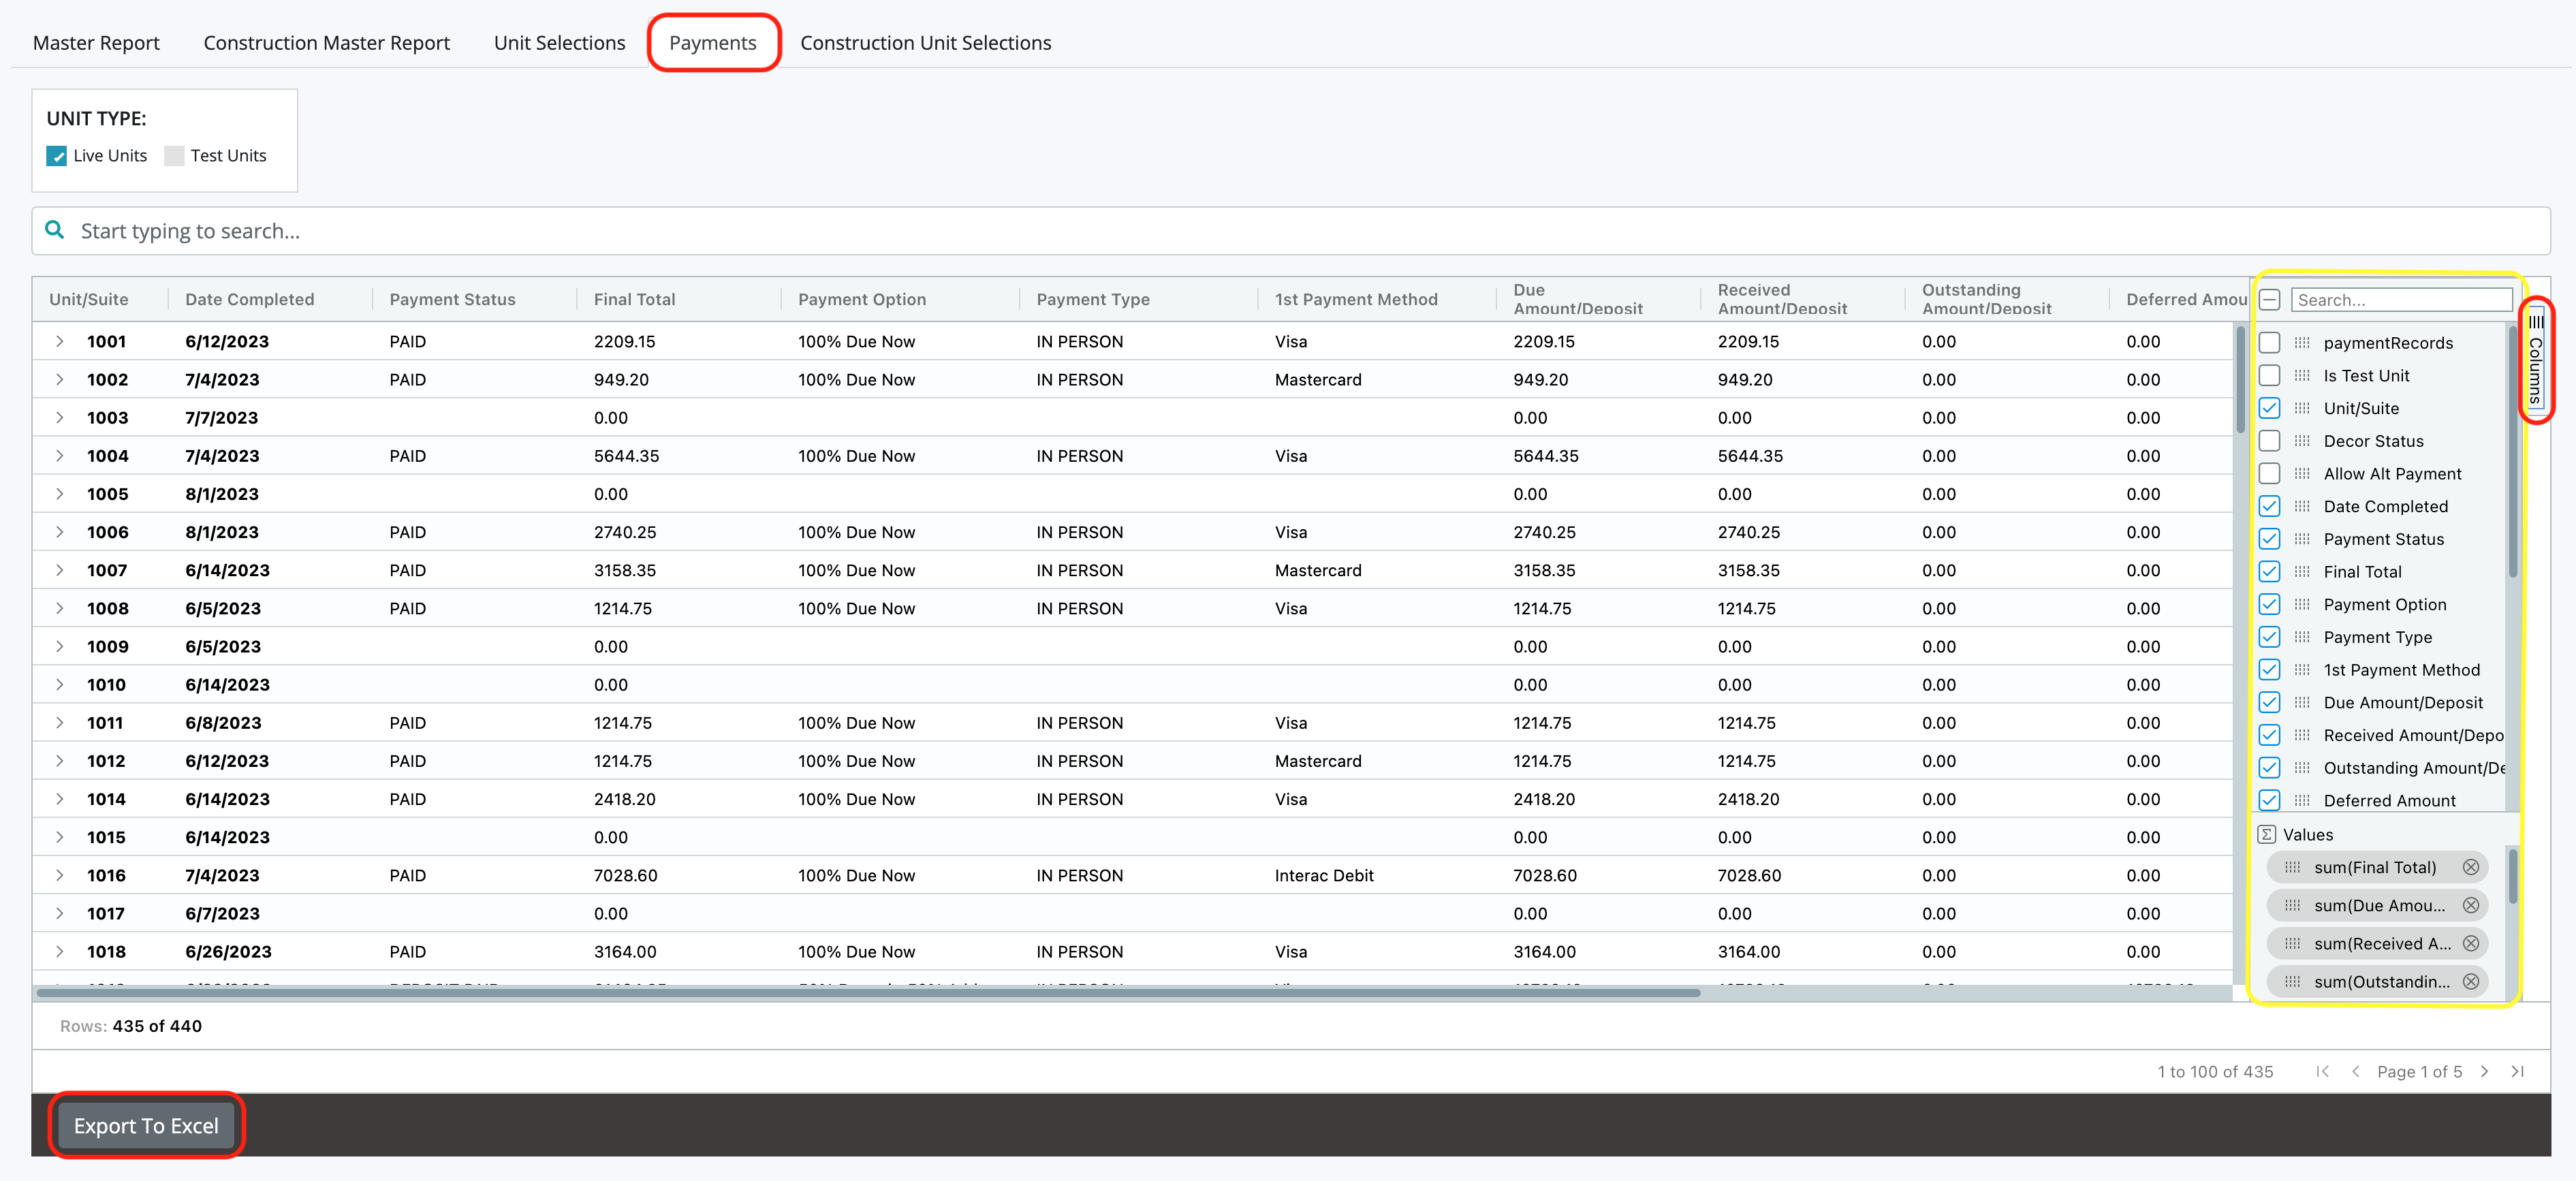This screenshot has height=1181, width=2576.
Task: Open Construction Unit Selections tab
Action: pos(926,43)
